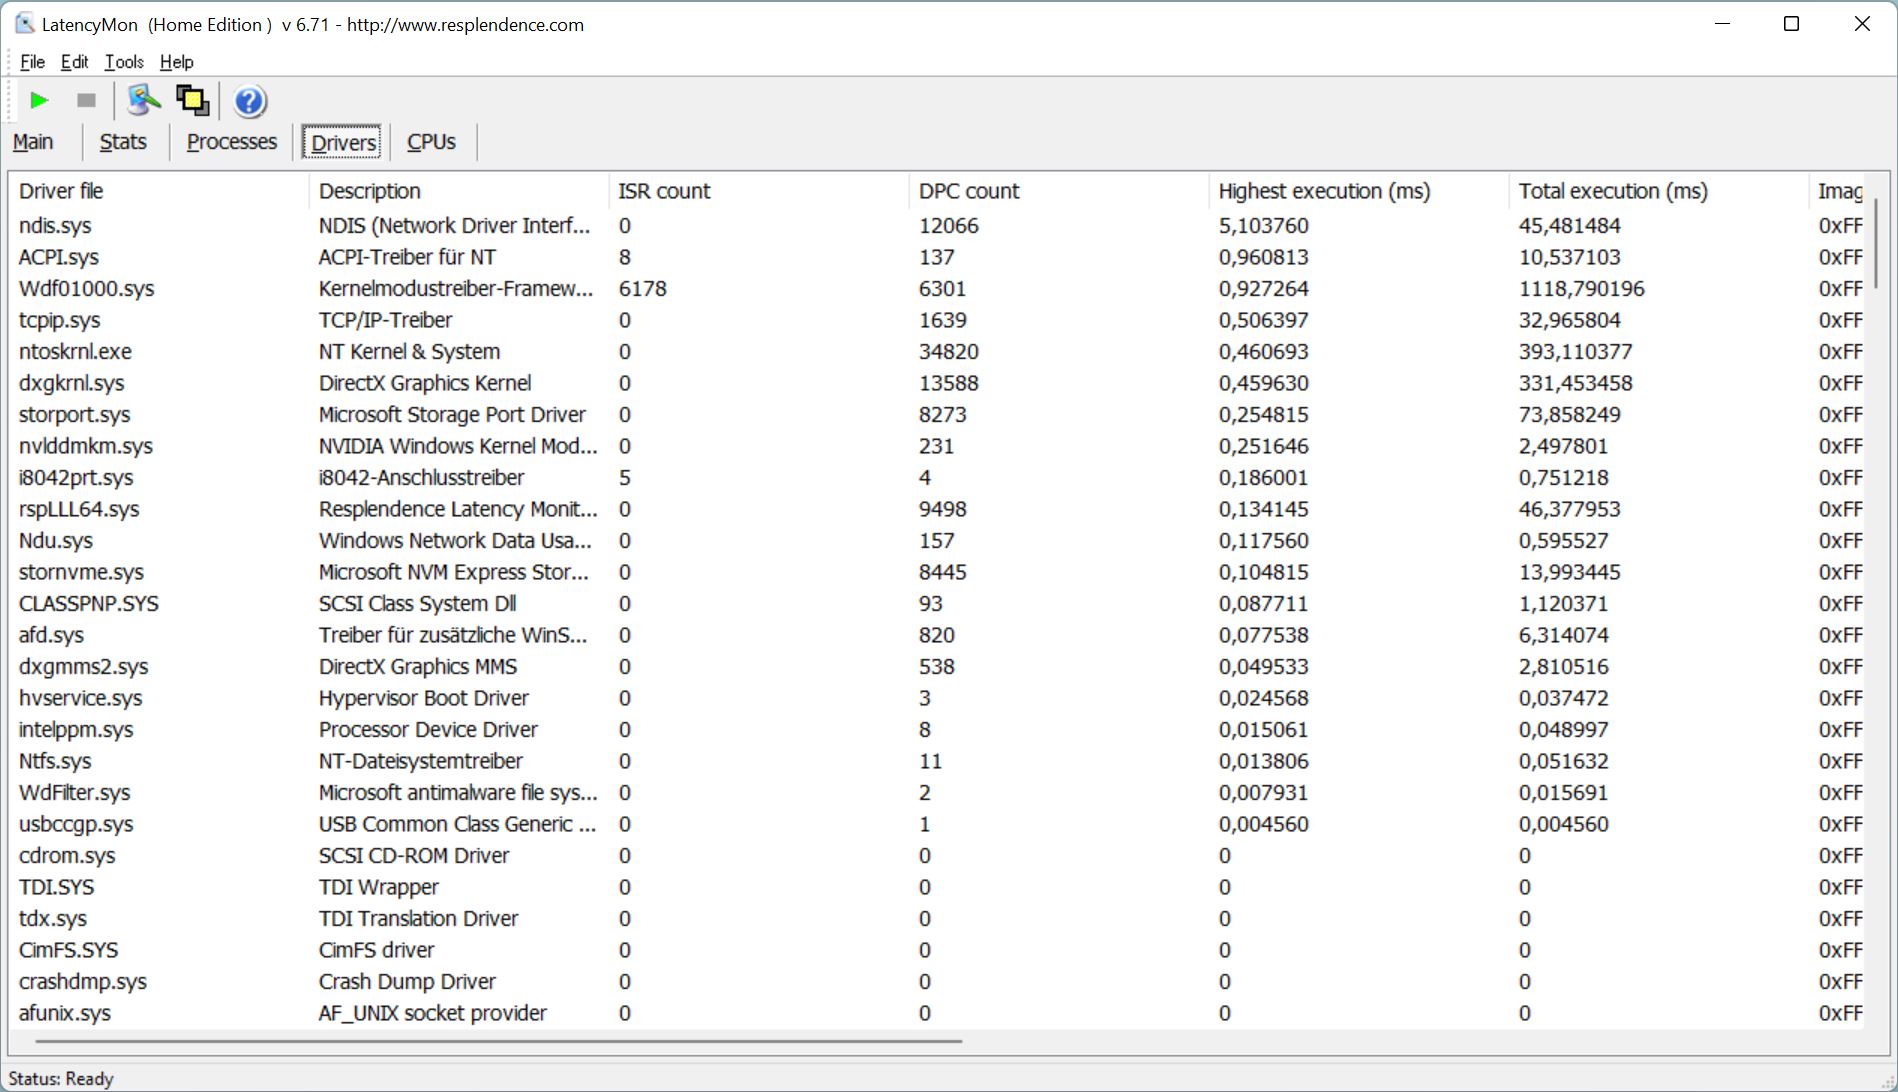Open the Tools menu
The height and width of the screenshot is (1092, 1898).
click(124, 62)
